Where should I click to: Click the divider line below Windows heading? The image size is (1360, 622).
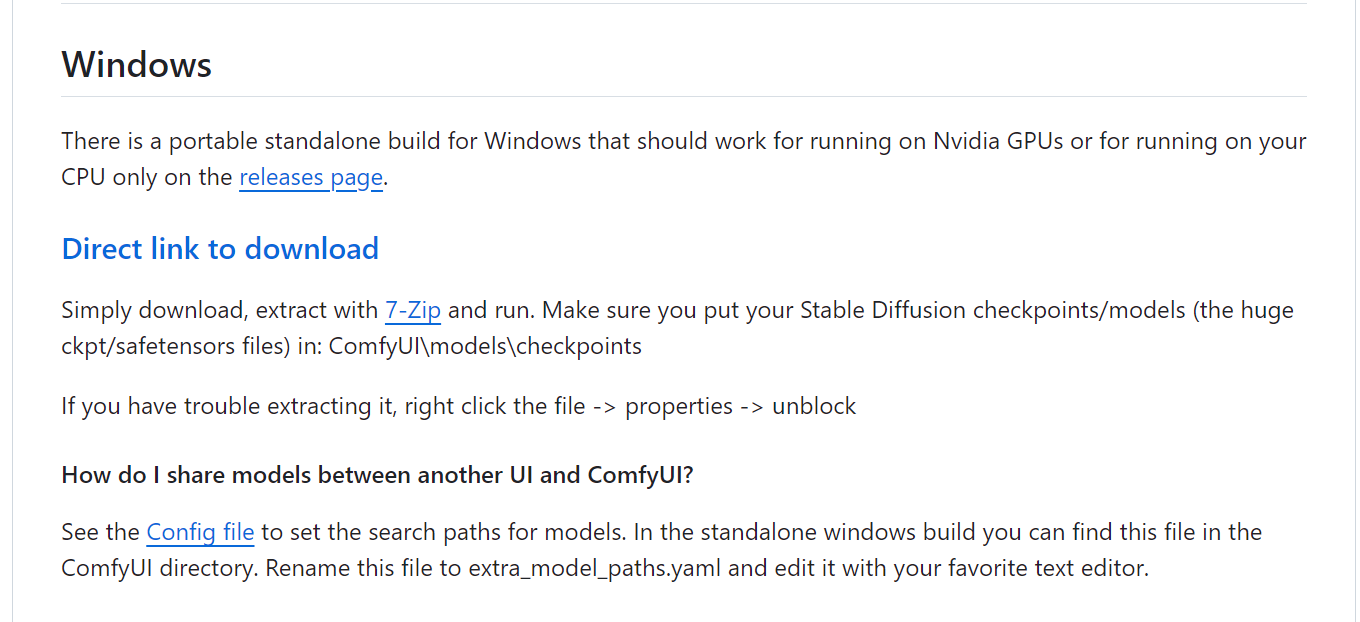pyautogui.click(x=684, y=97)
